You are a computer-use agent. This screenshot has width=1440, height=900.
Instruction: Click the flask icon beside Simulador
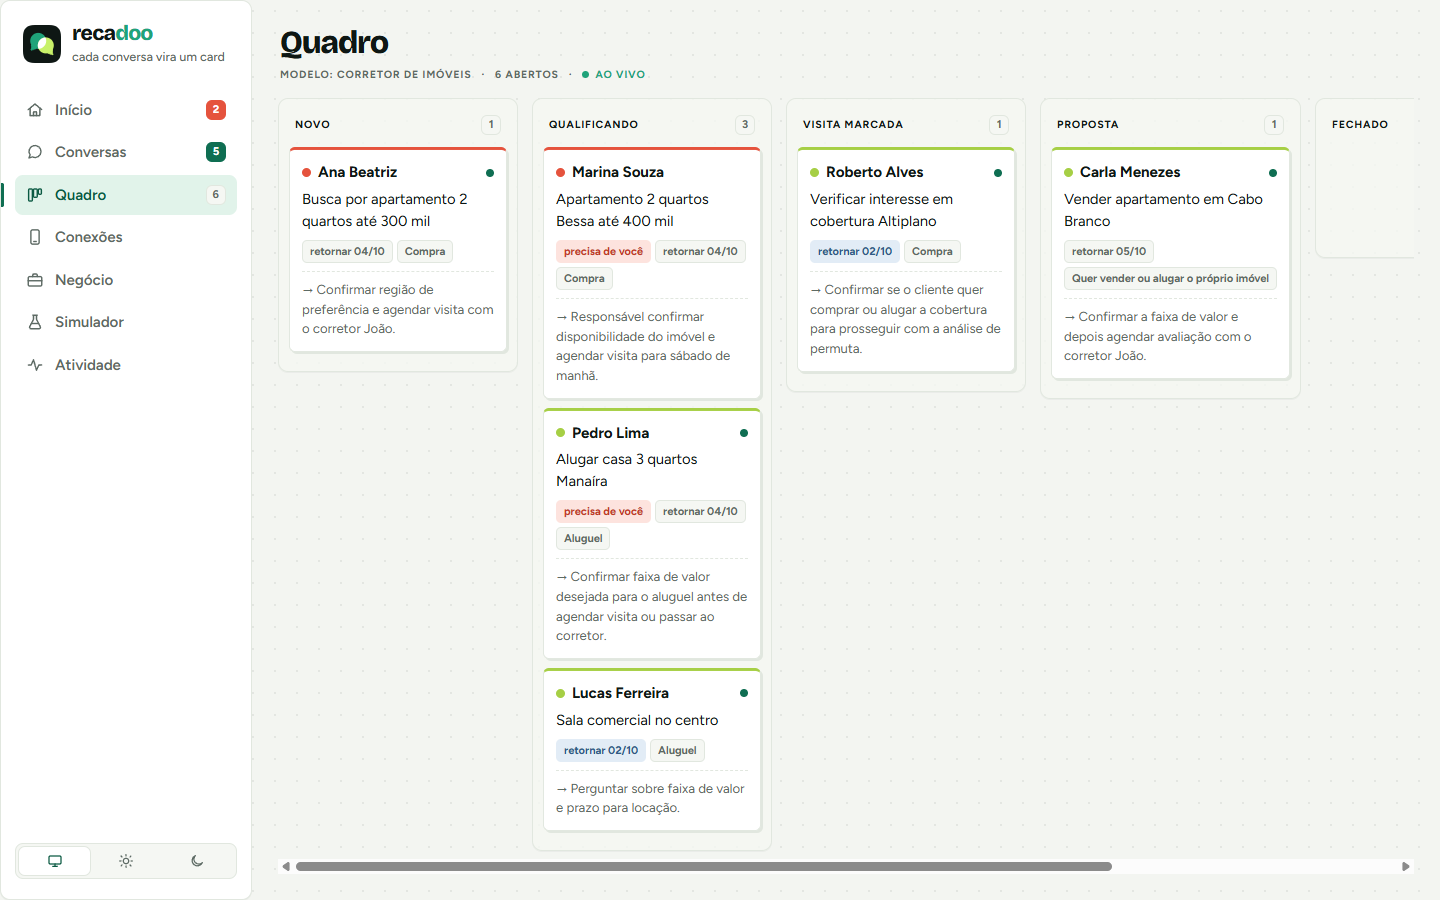(x=35, y=322)
